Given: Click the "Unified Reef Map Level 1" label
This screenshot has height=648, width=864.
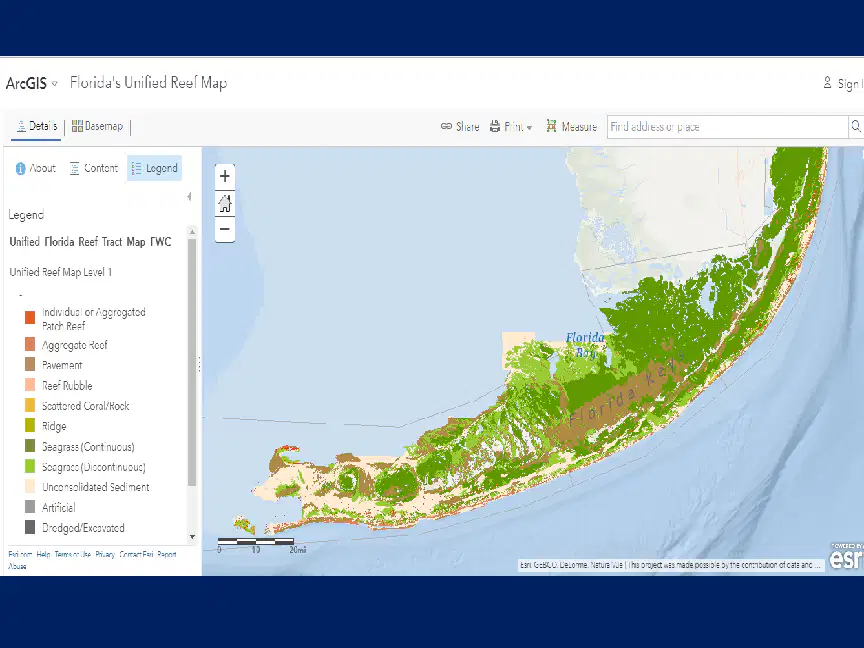Looking at the screenshot, I should [61, 272].
